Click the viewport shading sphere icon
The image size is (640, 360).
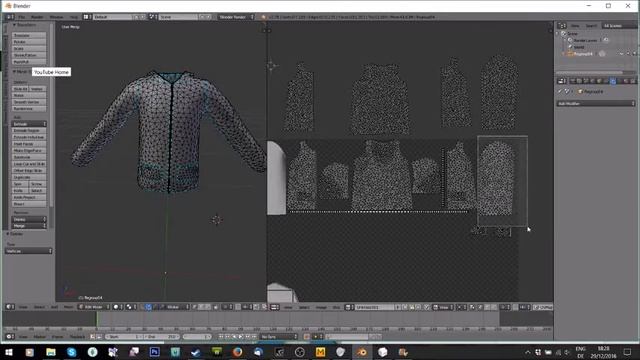(117, 307)
